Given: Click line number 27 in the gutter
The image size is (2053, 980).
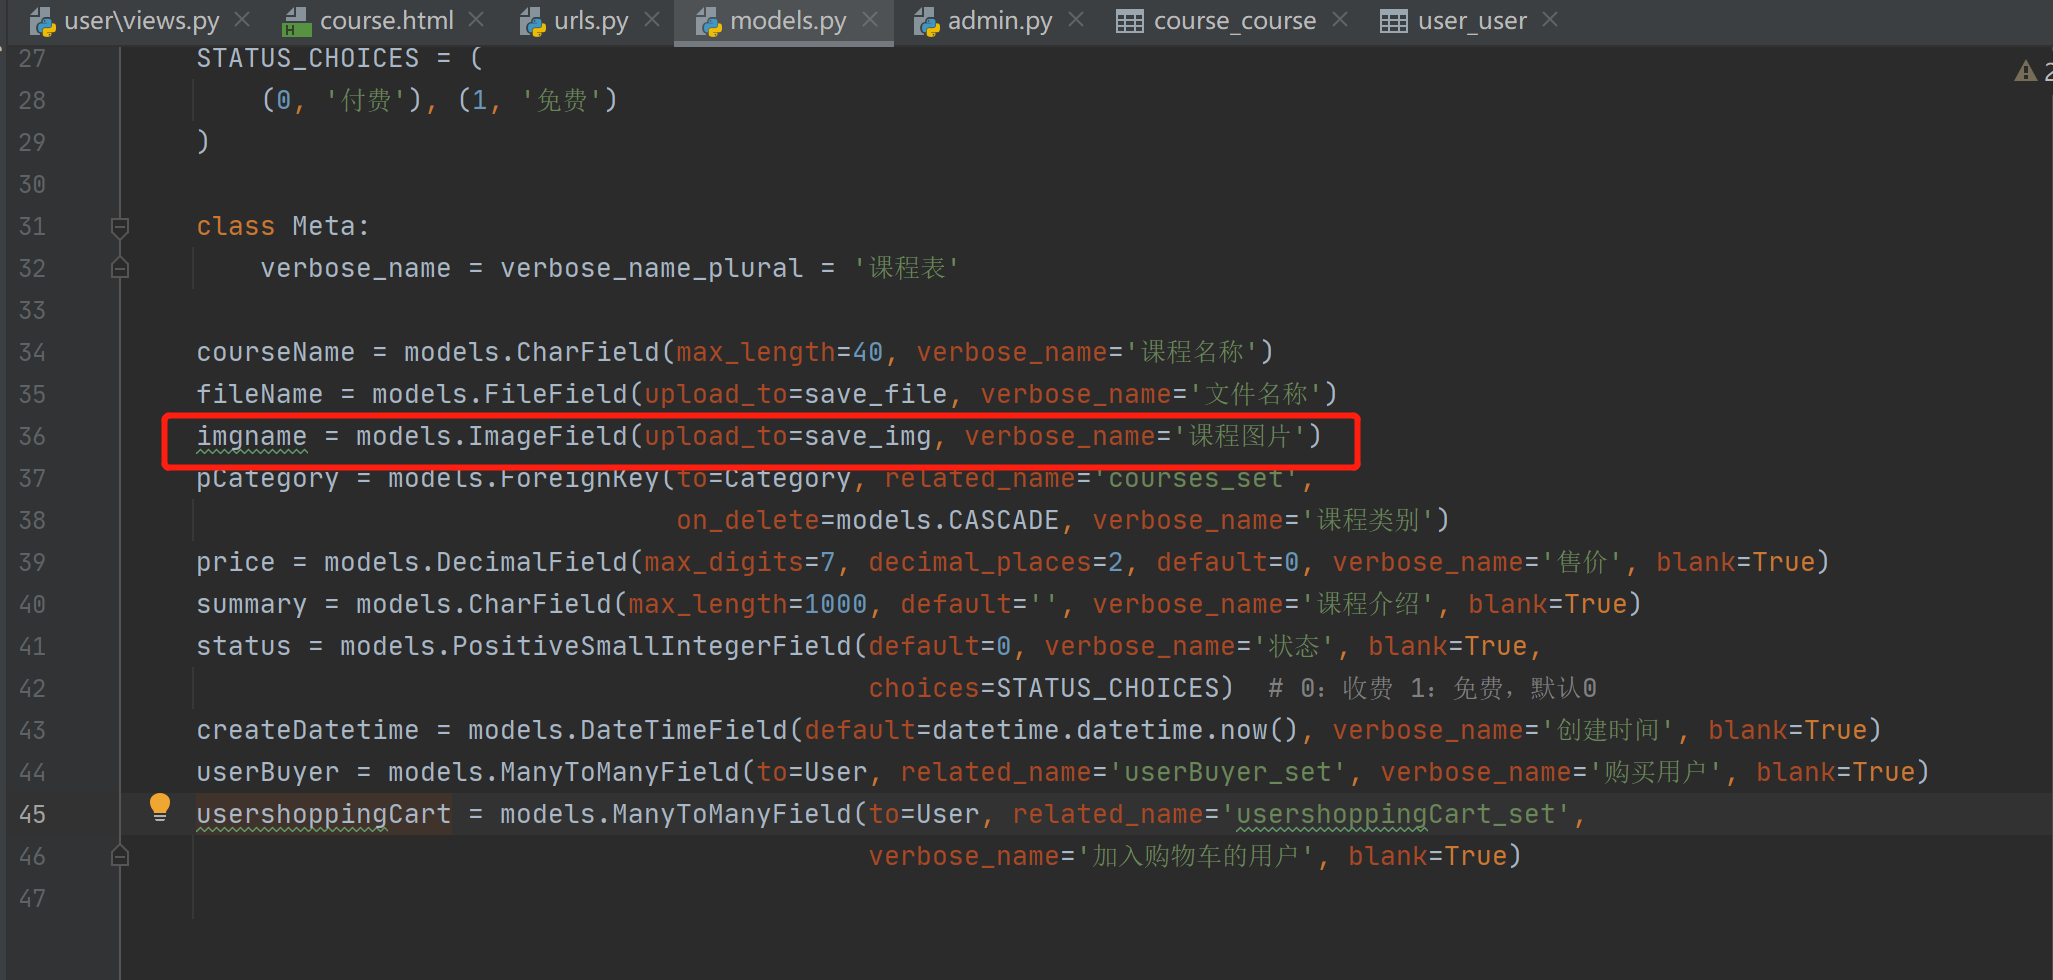Looking at the screenshot, I should (x=32, y=59).
